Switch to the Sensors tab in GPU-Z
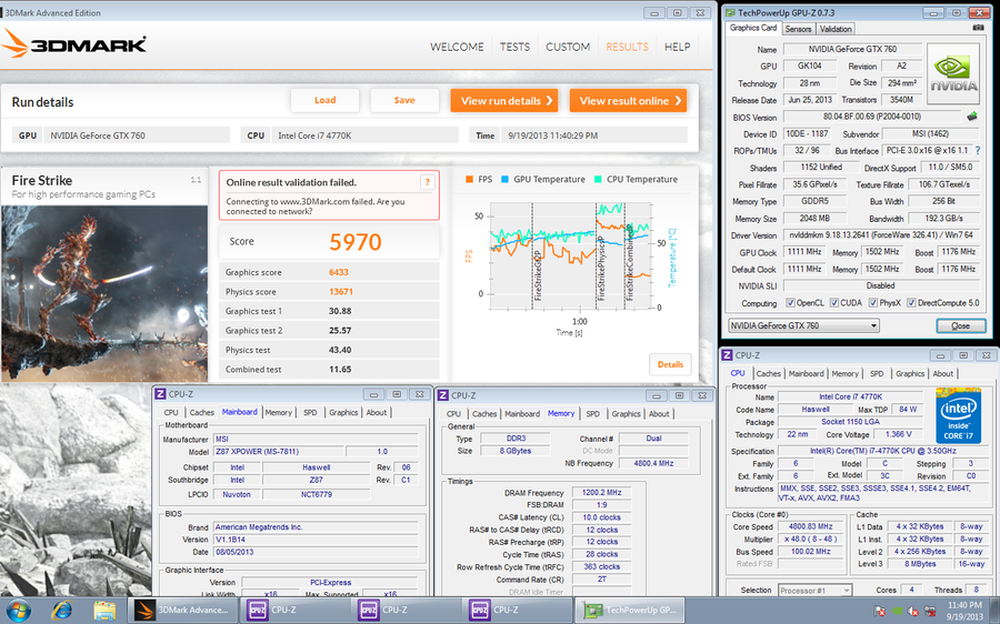 click(798, 29)
